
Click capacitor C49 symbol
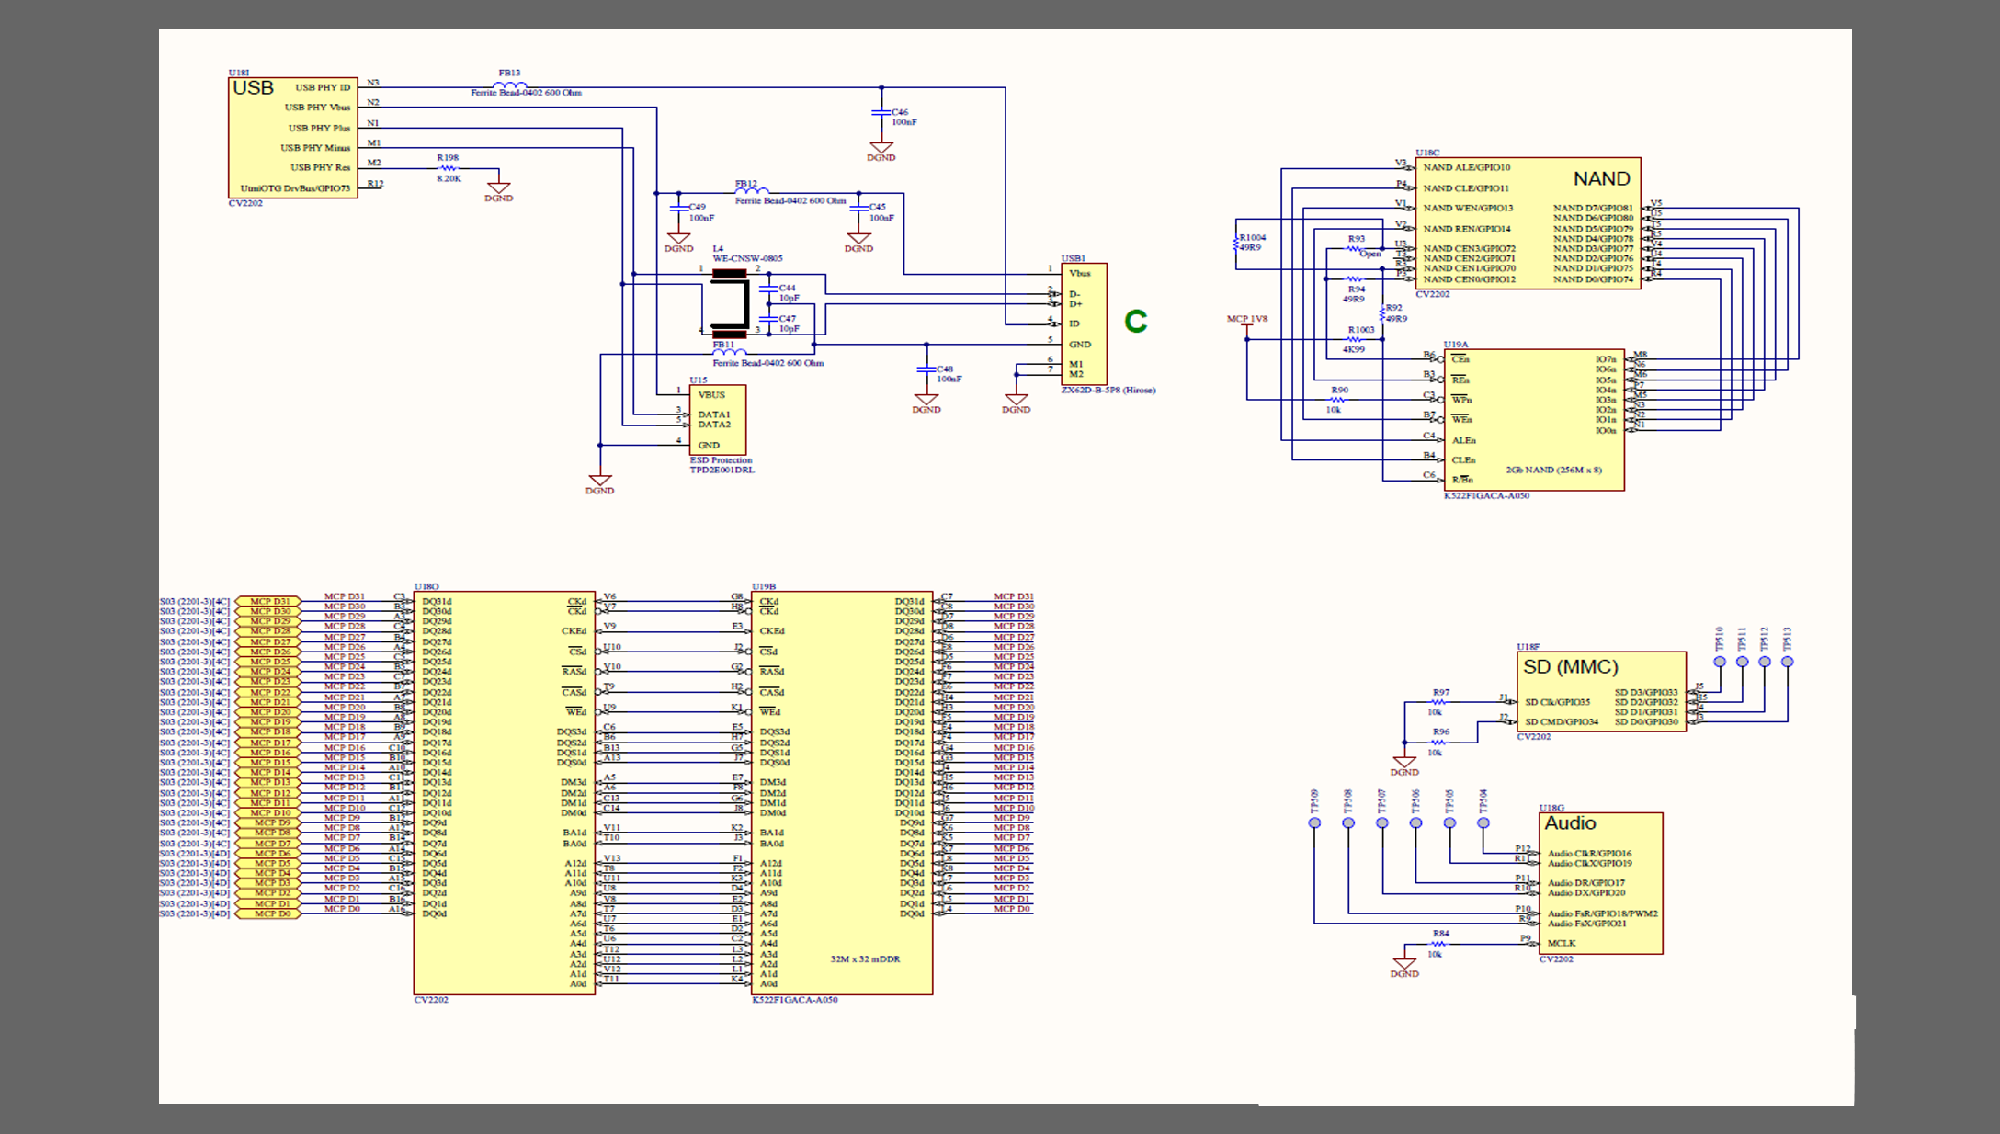pos(678,208)
